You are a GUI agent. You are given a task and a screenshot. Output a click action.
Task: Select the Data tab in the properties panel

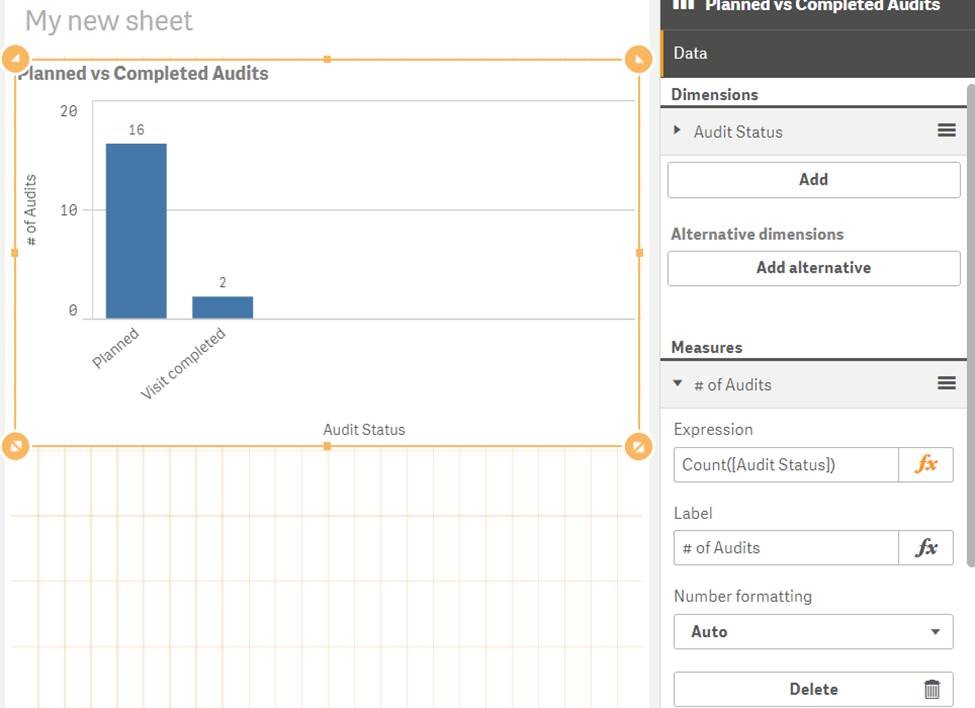[x=690, y=53]
